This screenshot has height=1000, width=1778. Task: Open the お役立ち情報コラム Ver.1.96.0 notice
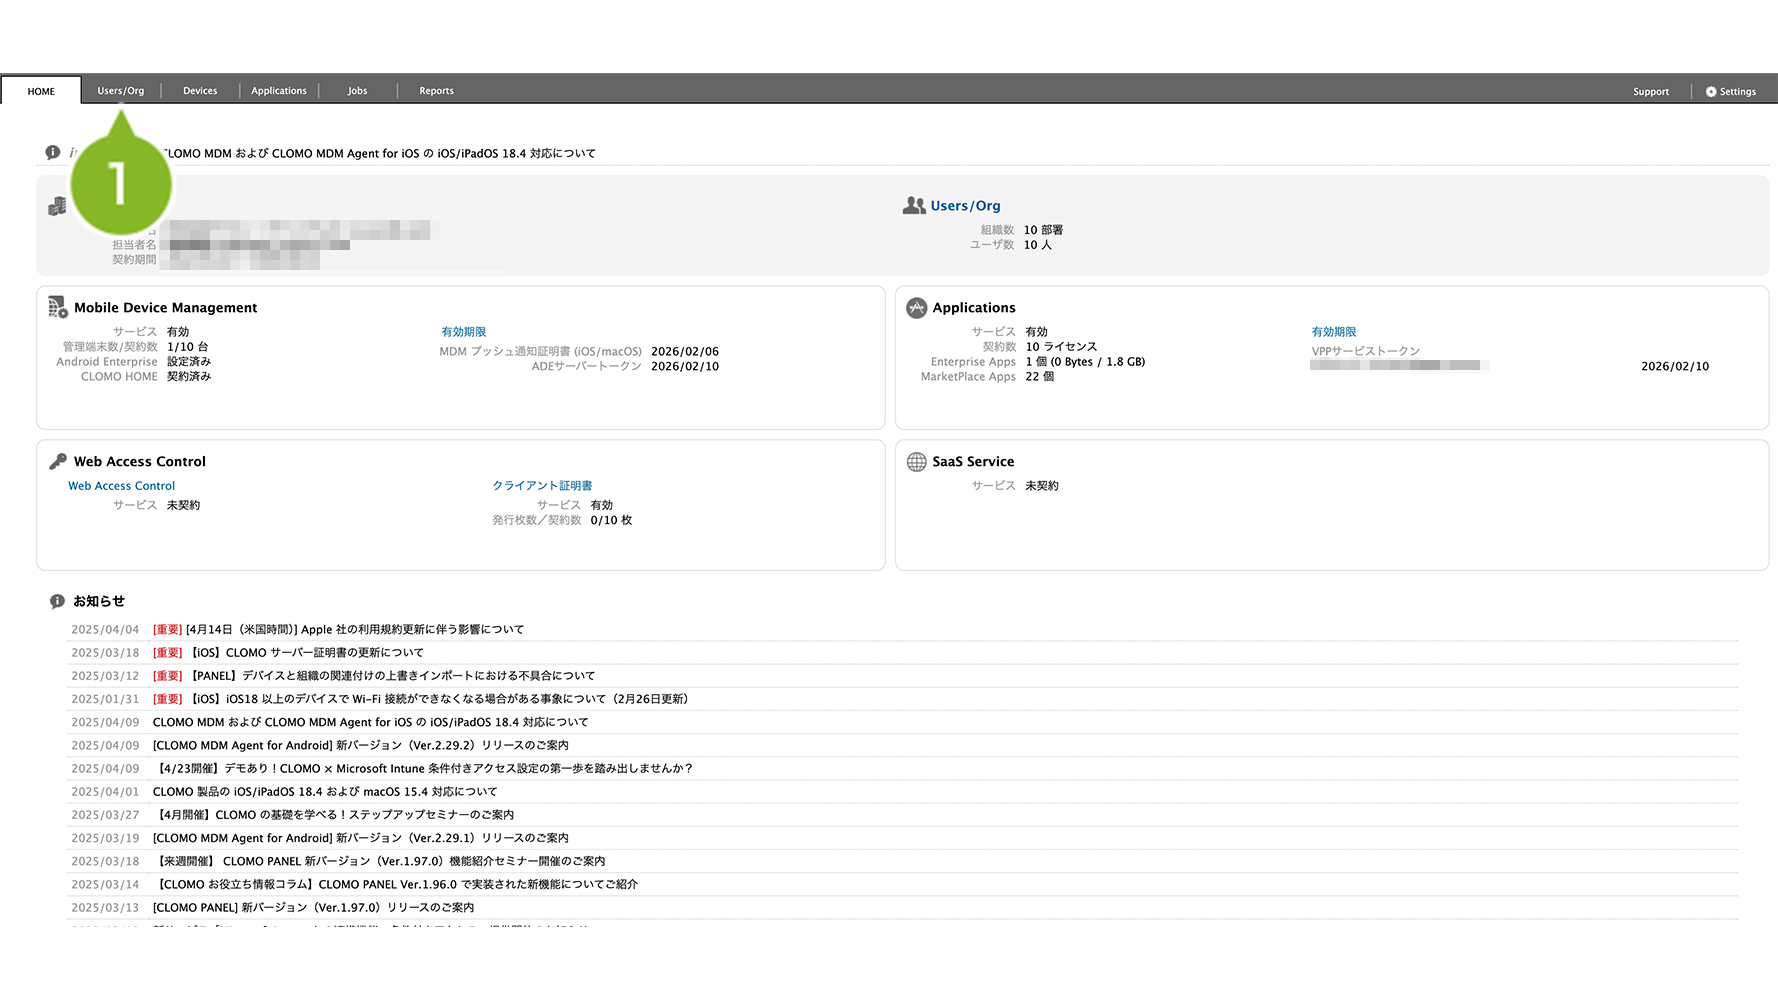click(x=395, y=884)
